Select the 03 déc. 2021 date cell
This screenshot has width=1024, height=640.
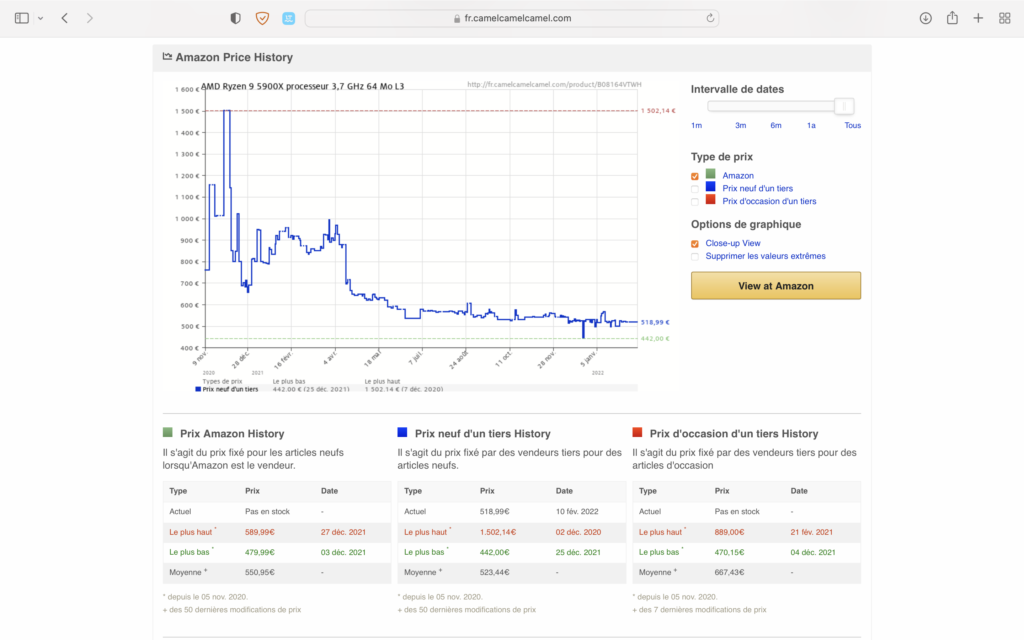coord(343,552)
